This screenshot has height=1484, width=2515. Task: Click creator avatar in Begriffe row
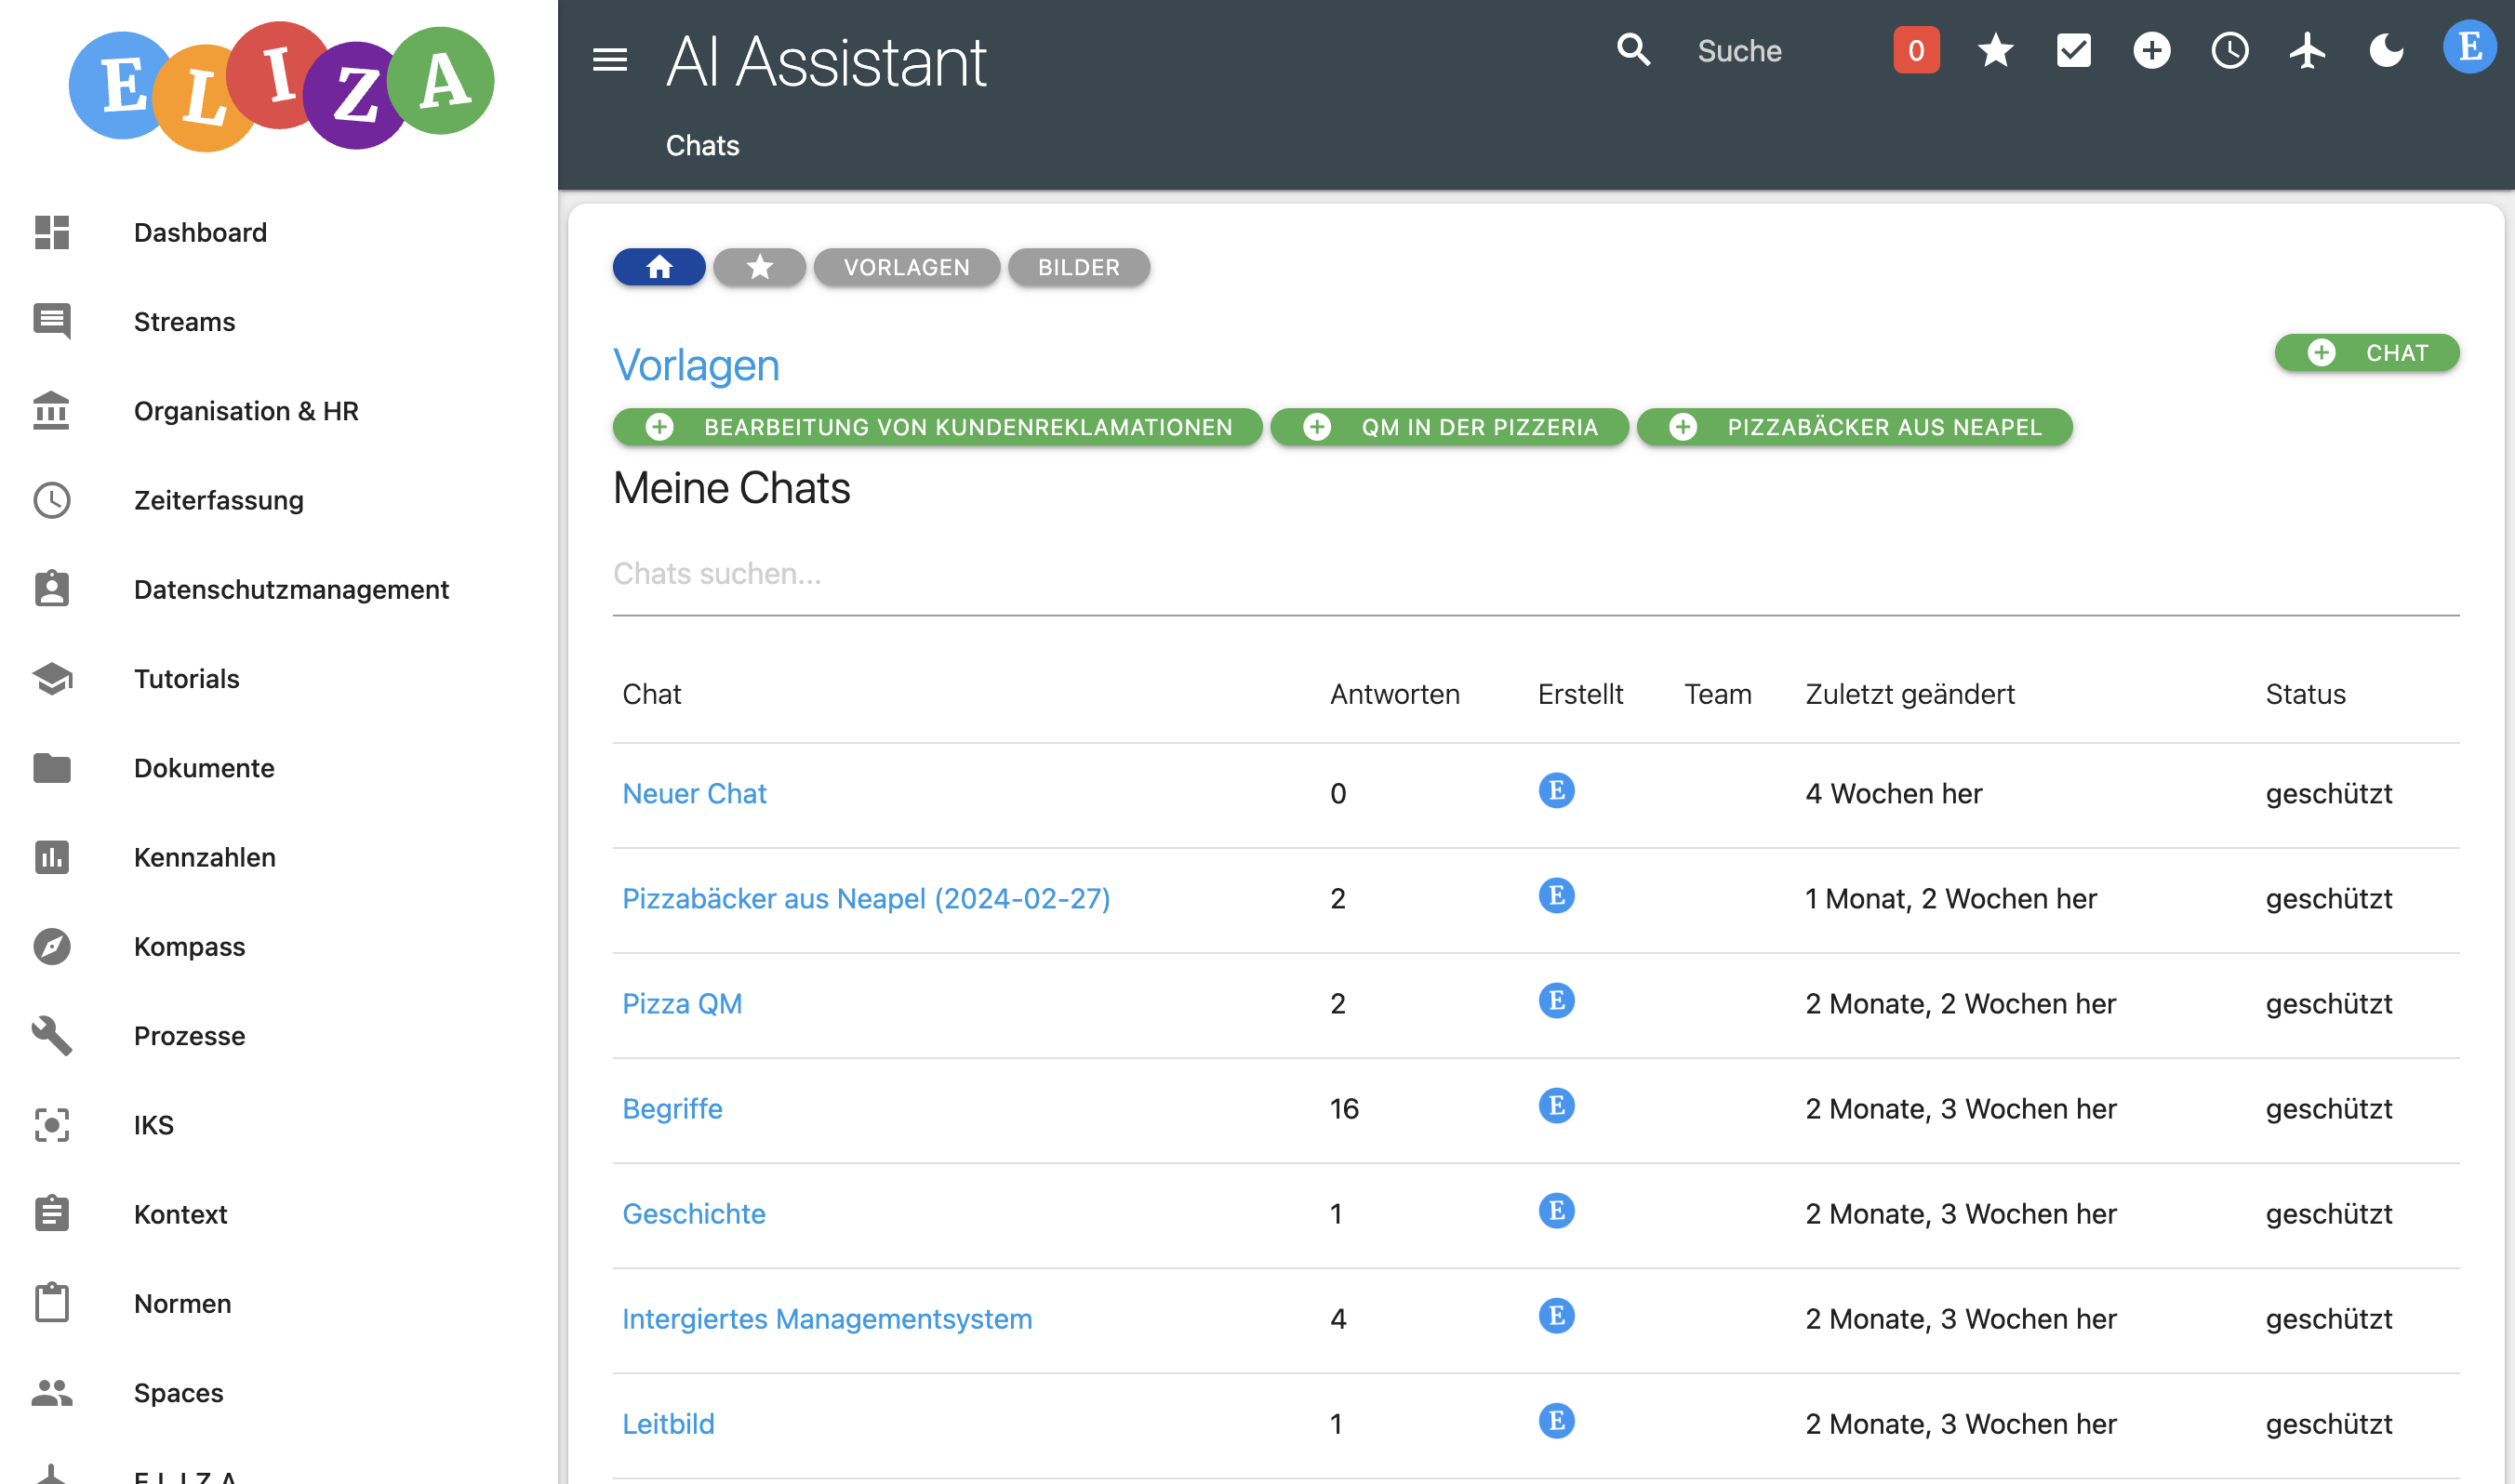pyautogui.click(x=1556, y=1105)
